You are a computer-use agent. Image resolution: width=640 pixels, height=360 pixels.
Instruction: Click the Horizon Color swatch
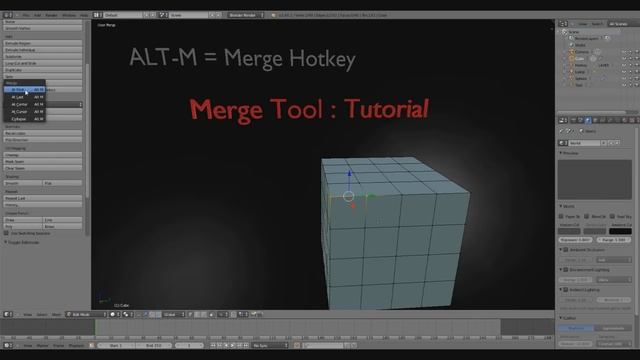(x=569, y=231)
